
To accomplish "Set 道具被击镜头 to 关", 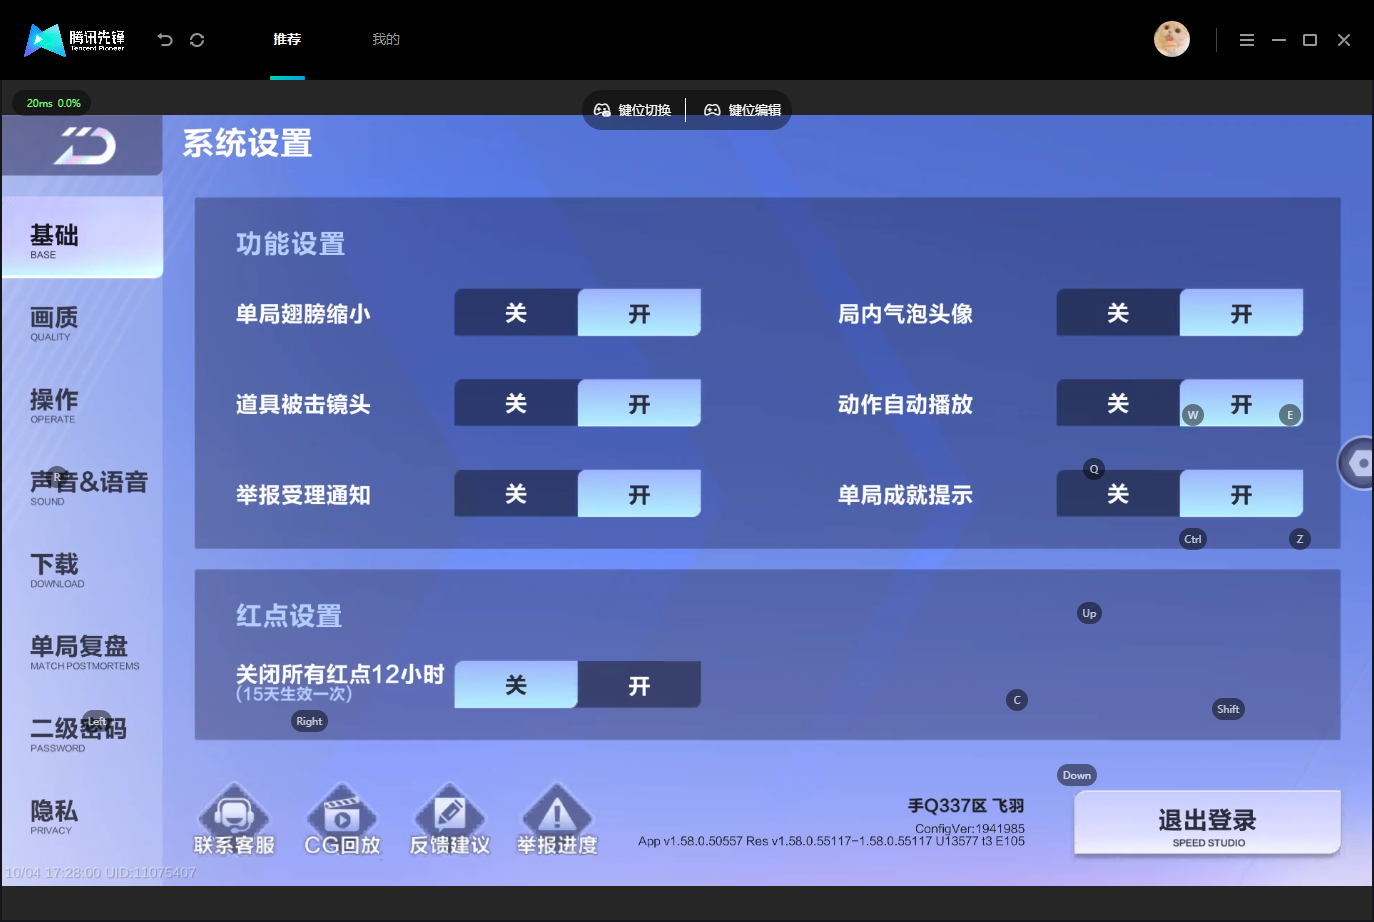I will 516,403.
